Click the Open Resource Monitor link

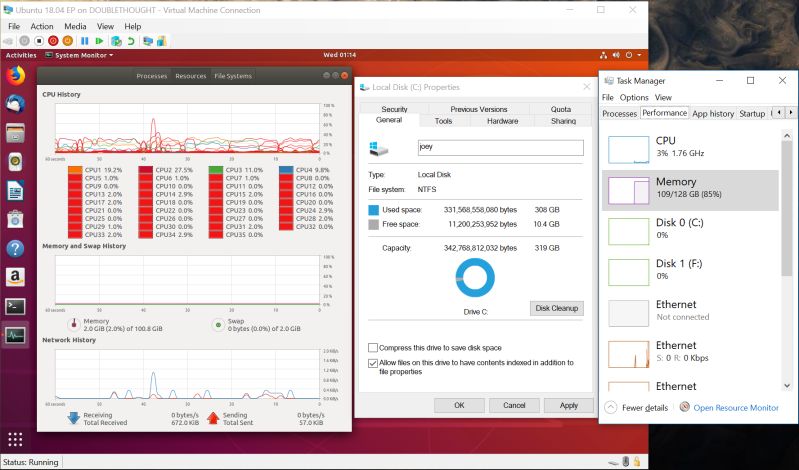pos(736,408)
